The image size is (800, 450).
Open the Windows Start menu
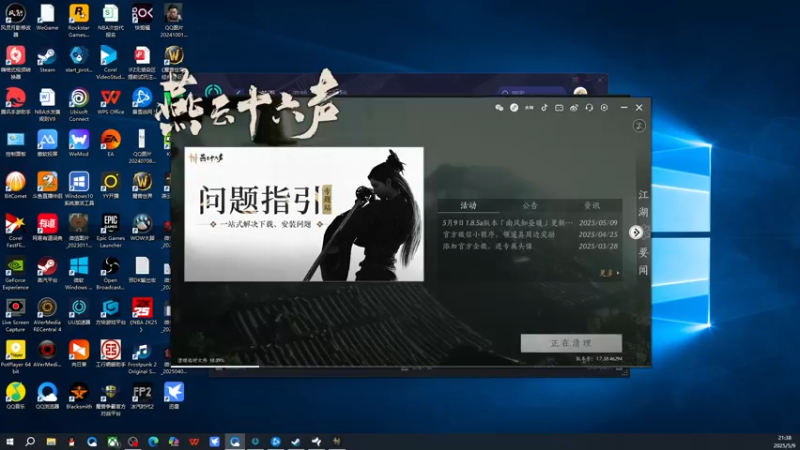[9, 441]
